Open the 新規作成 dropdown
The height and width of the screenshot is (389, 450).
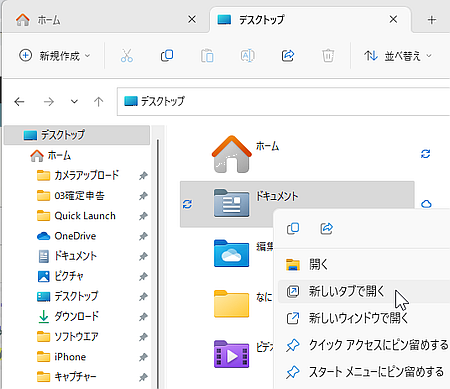[x=55, y=56]
